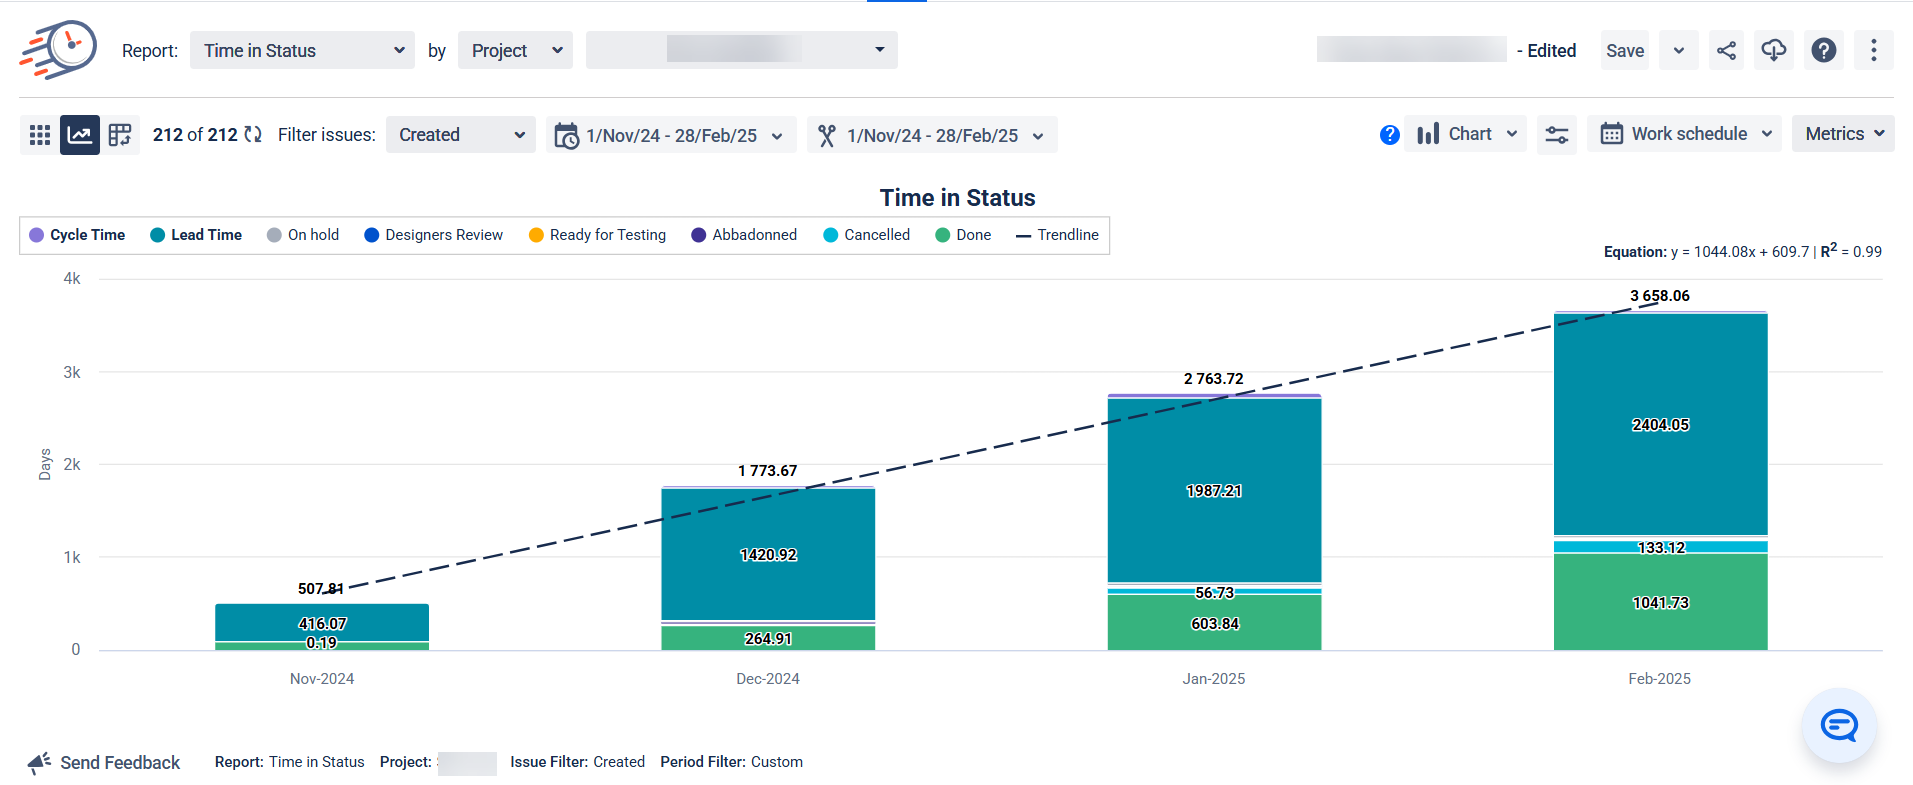Open the Metrics menu
The image size is (1913, 785).
click(1843, 134)
